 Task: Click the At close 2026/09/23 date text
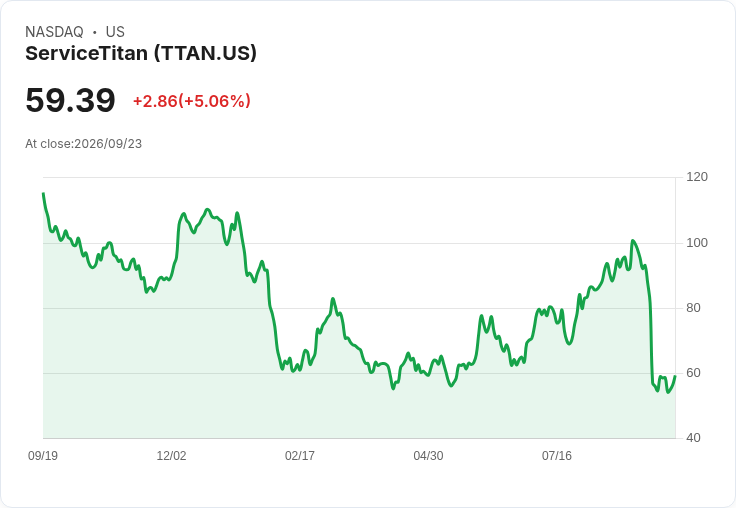click(x=84, y=144)
